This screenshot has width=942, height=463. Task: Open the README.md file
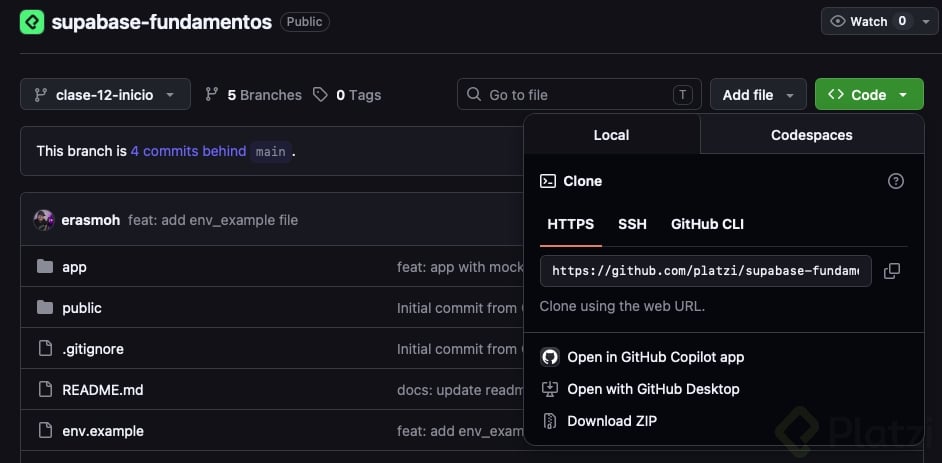coord(103,390)
